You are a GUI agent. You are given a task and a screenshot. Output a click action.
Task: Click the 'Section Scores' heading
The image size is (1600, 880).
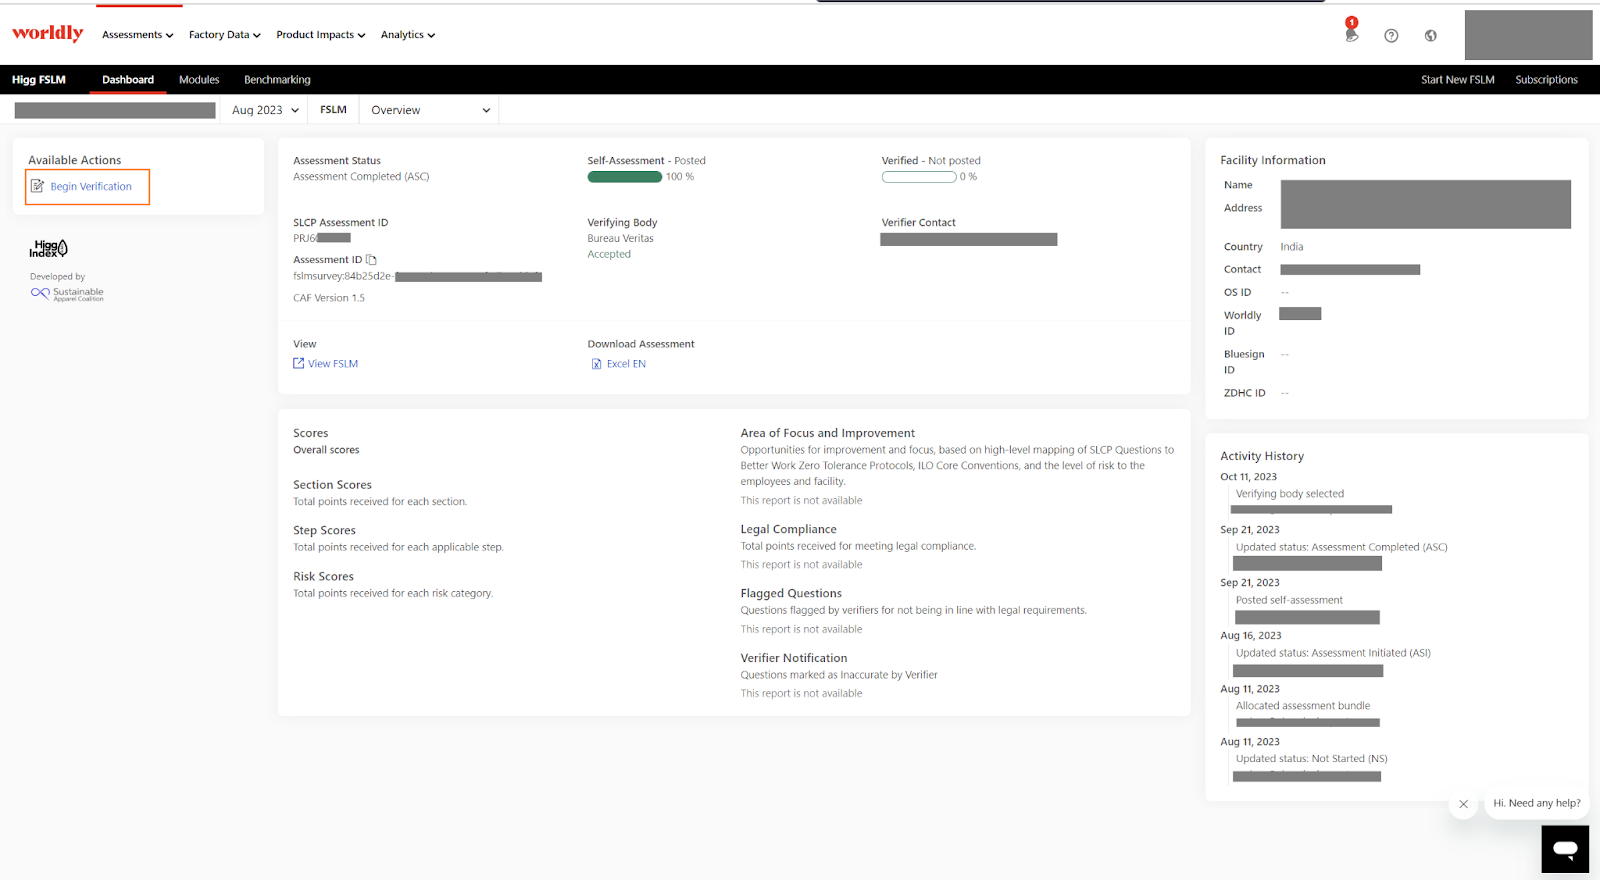332,485
